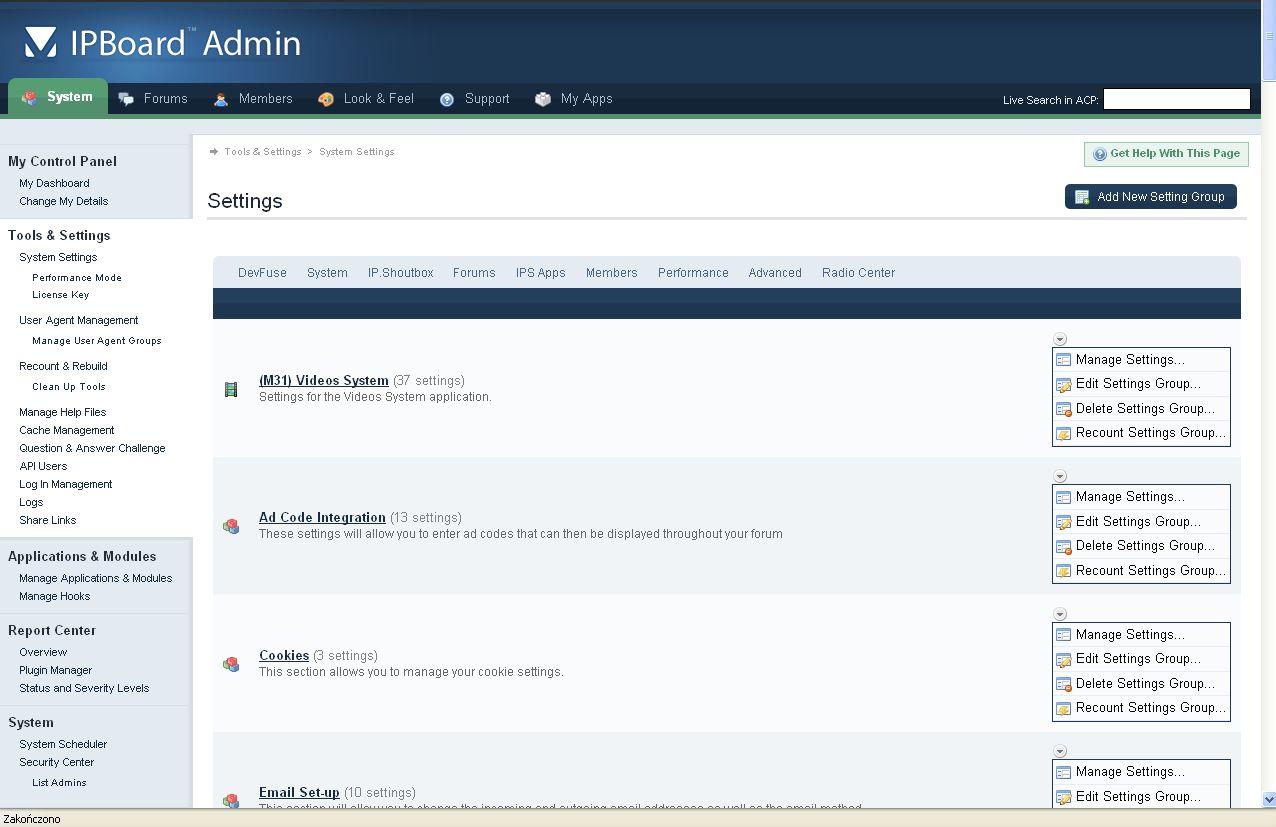Image resolution: width=1276 pixels, height=827 pixels.
Task: Toggle the Cookies group menu arrow
Action: click(1060, 614)
